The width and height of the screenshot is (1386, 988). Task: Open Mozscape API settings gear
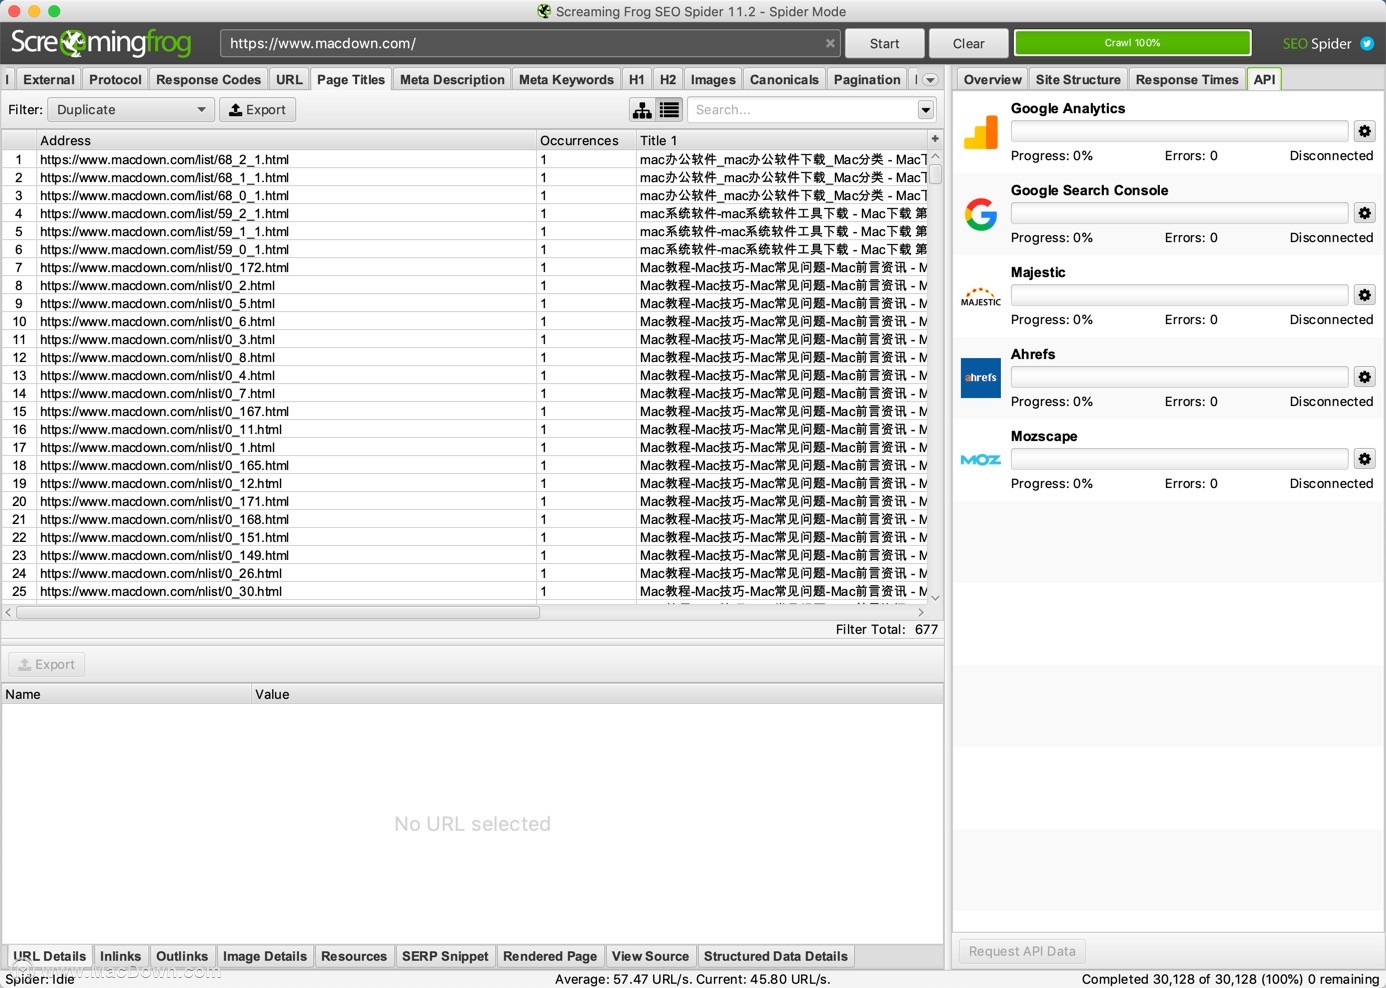[x=1364, y=459]
